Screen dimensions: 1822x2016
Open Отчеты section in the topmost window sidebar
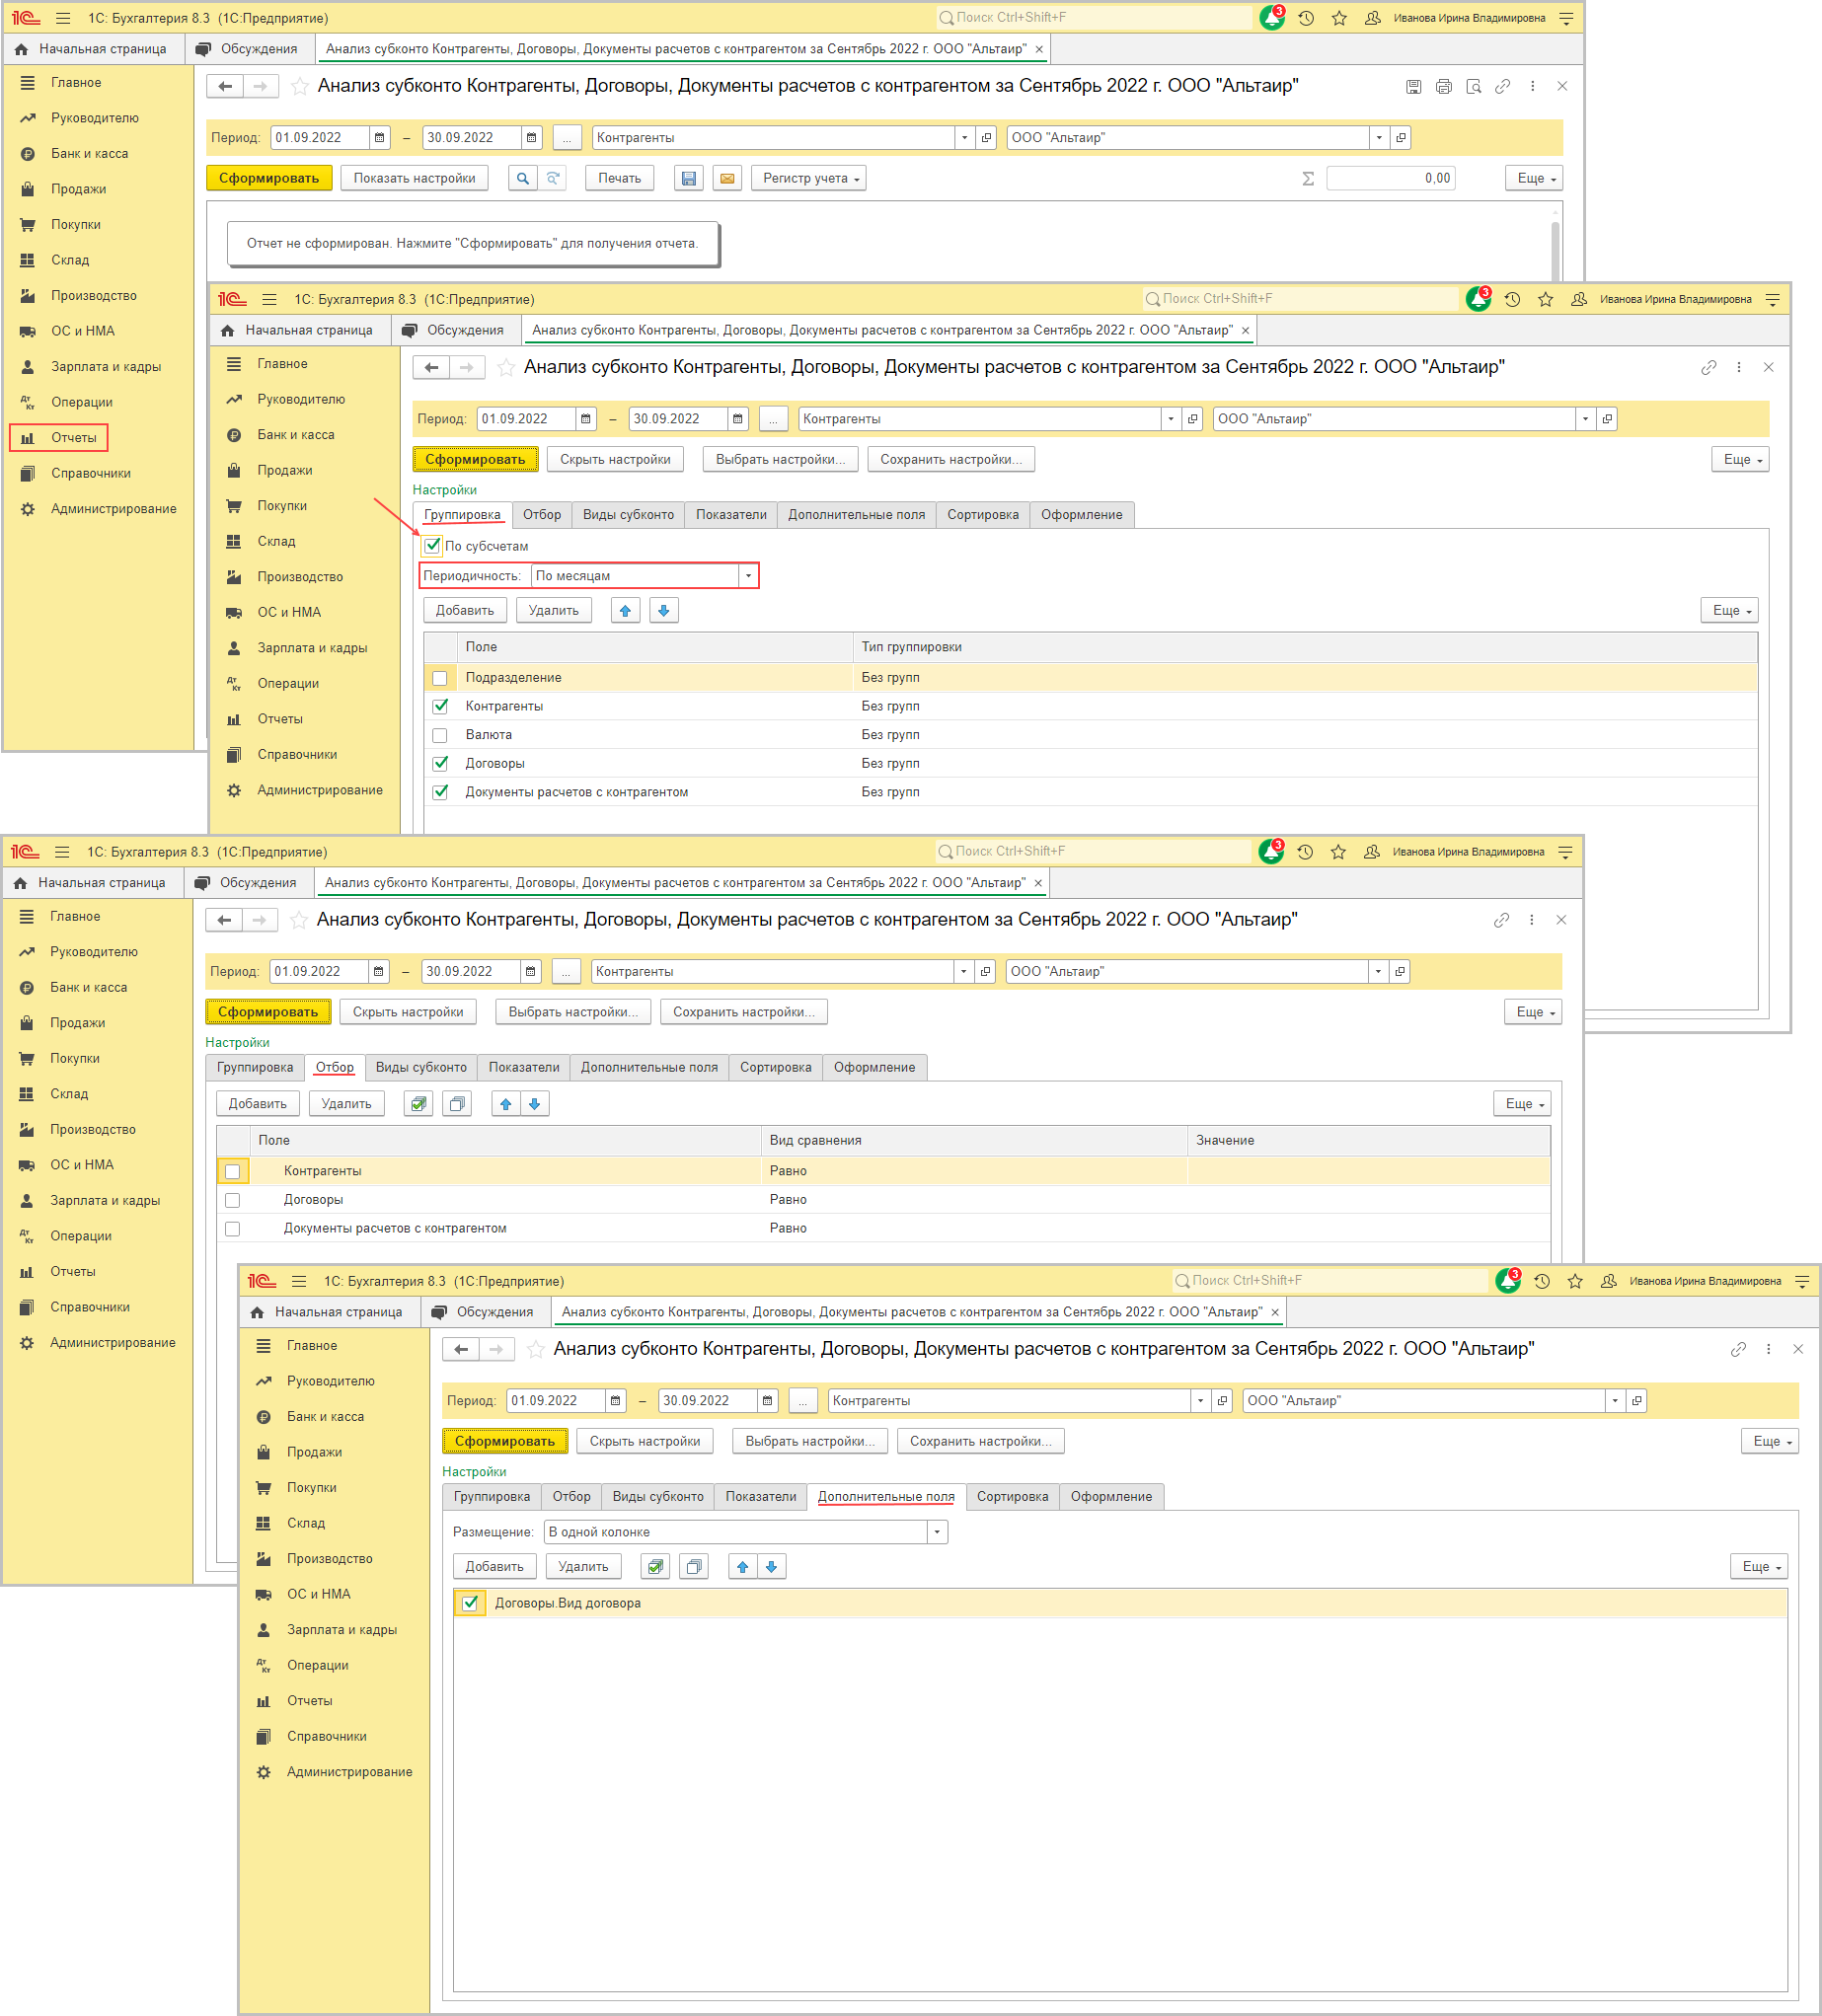(x=59, y=438)
